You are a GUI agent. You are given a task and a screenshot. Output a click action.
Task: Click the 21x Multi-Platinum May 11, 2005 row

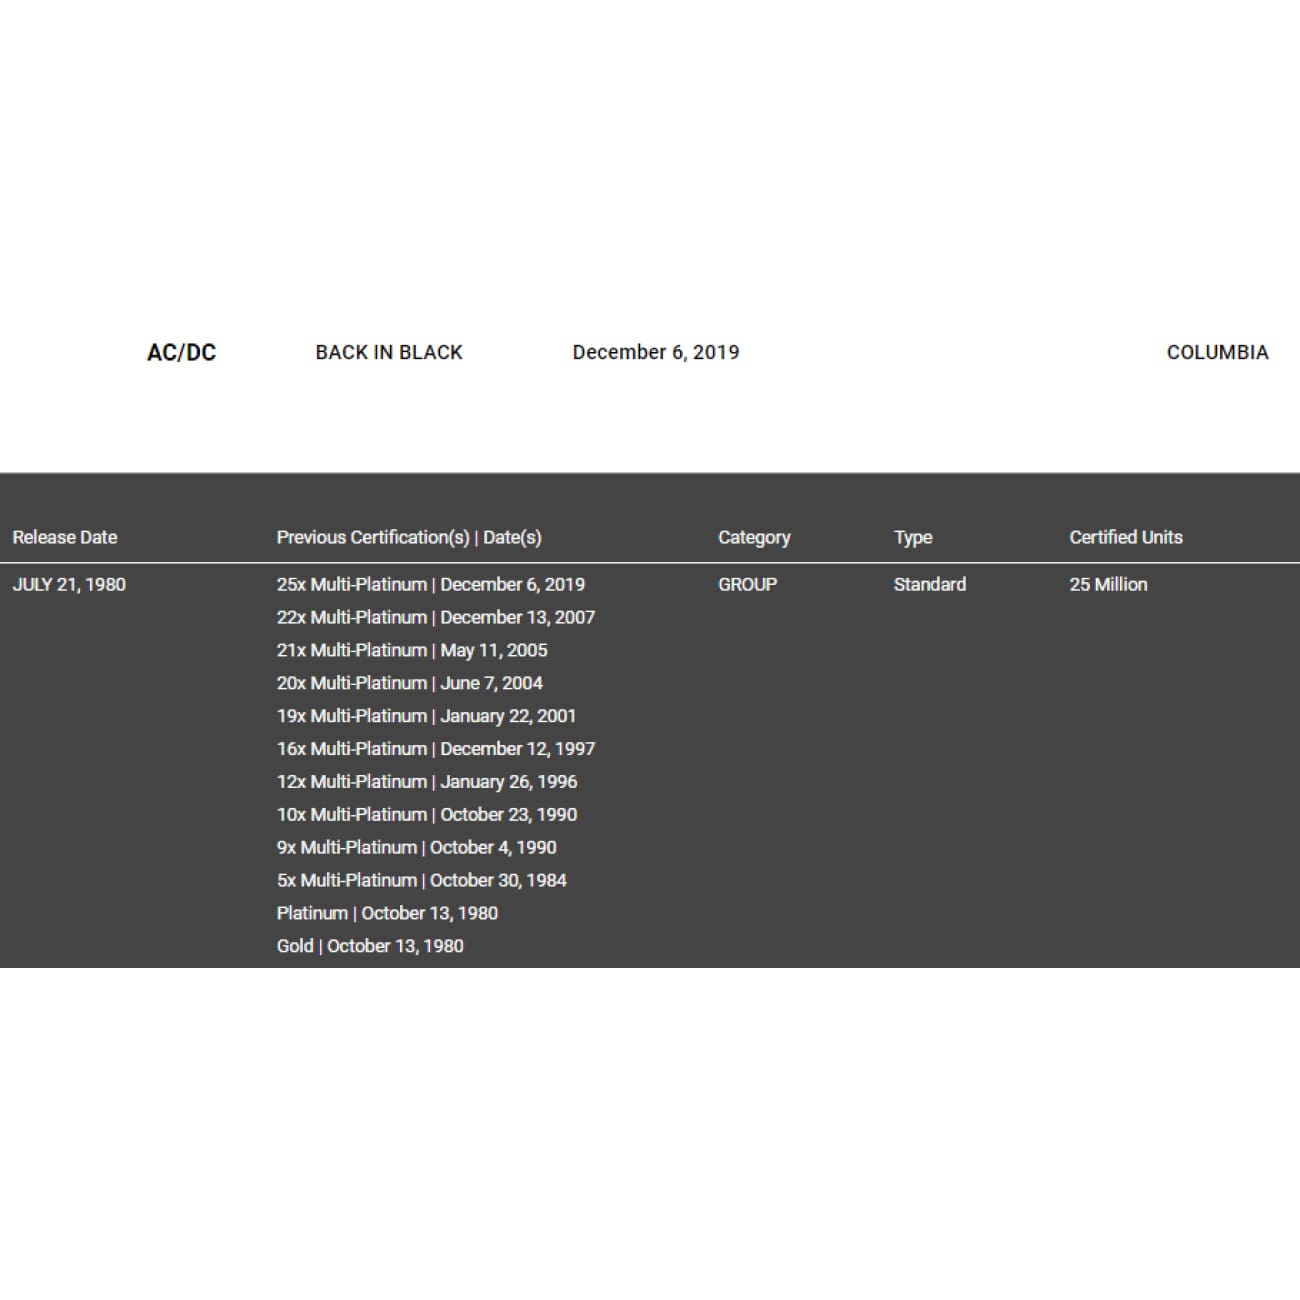412,650
